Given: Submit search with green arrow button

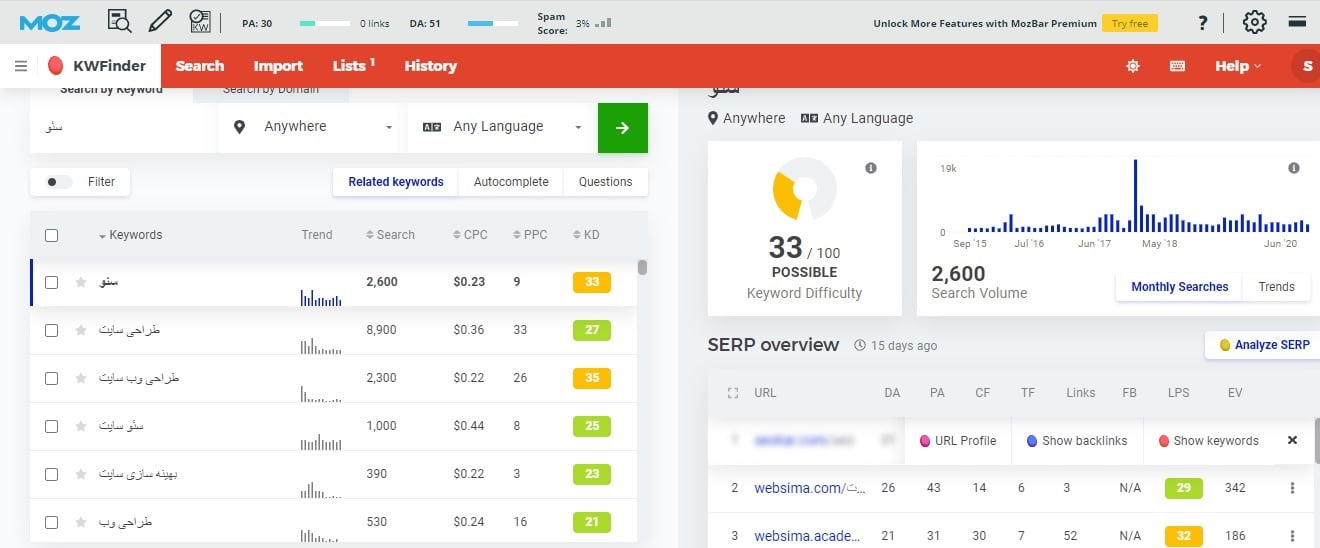Looking at the screenshot, I should click(623, 128).
